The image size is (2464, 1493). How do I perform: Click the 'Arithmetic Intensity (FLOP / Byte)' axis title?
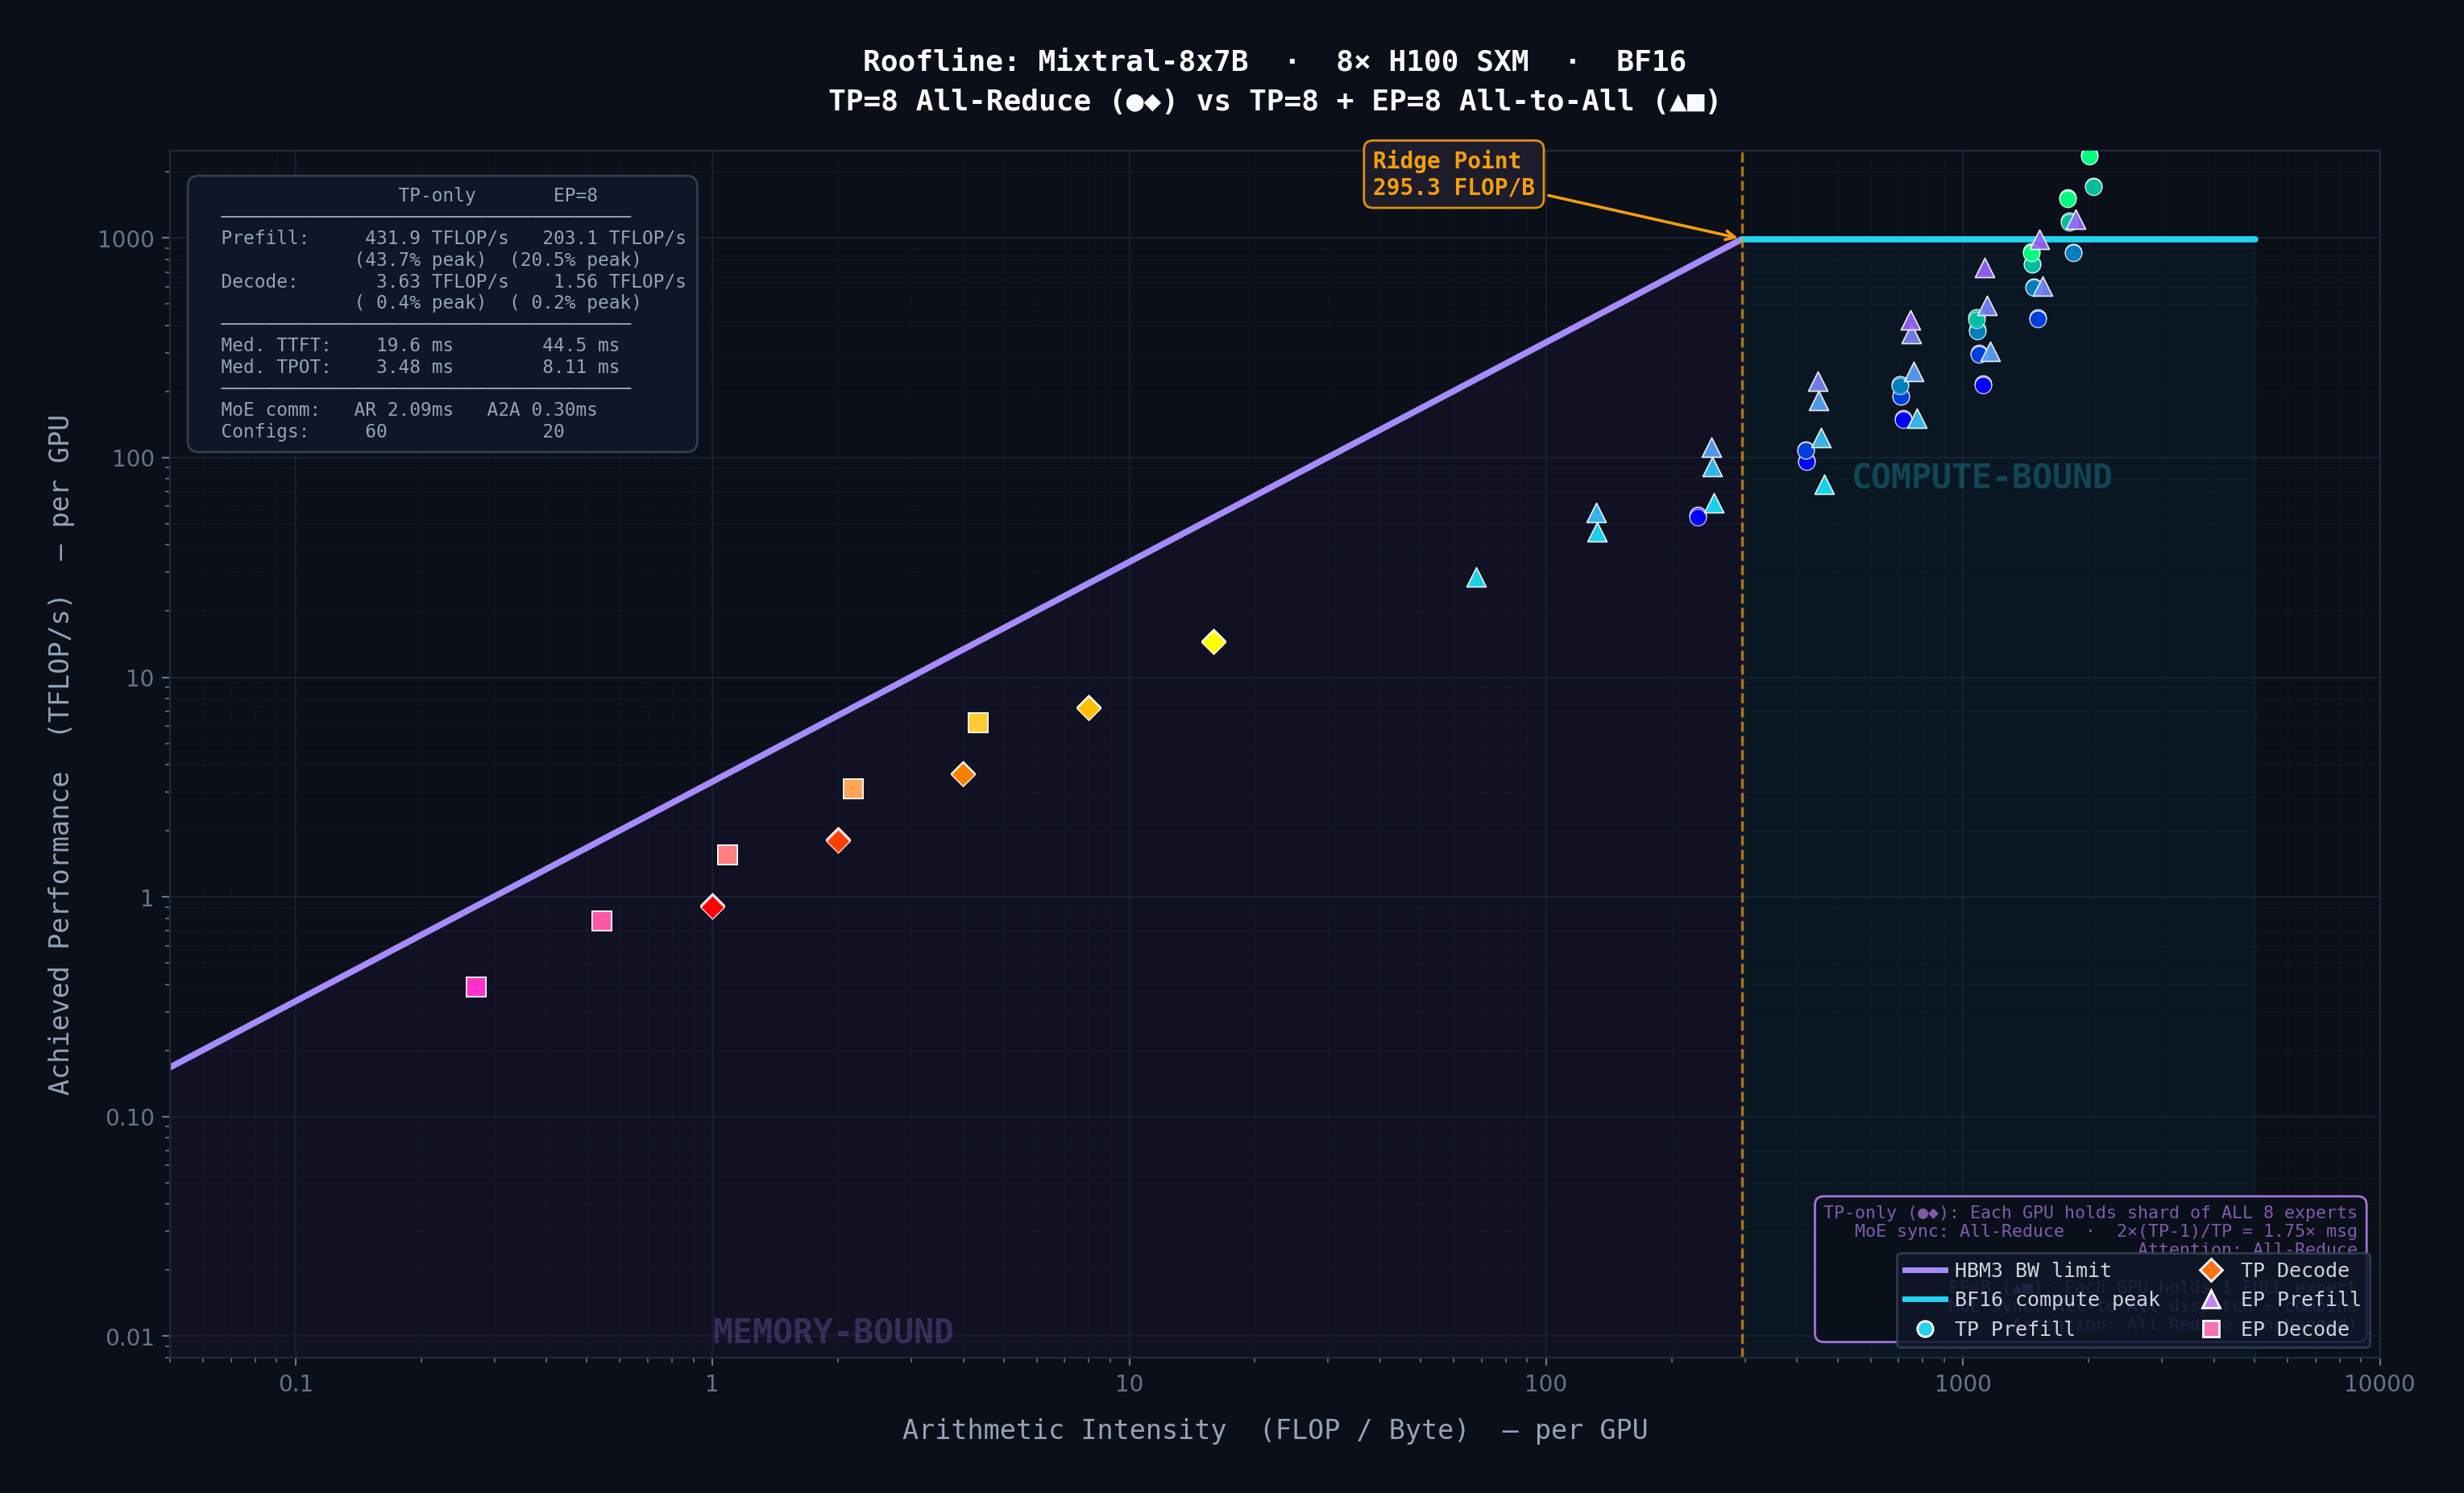pyautogui.click(x=1275, y=1430)
